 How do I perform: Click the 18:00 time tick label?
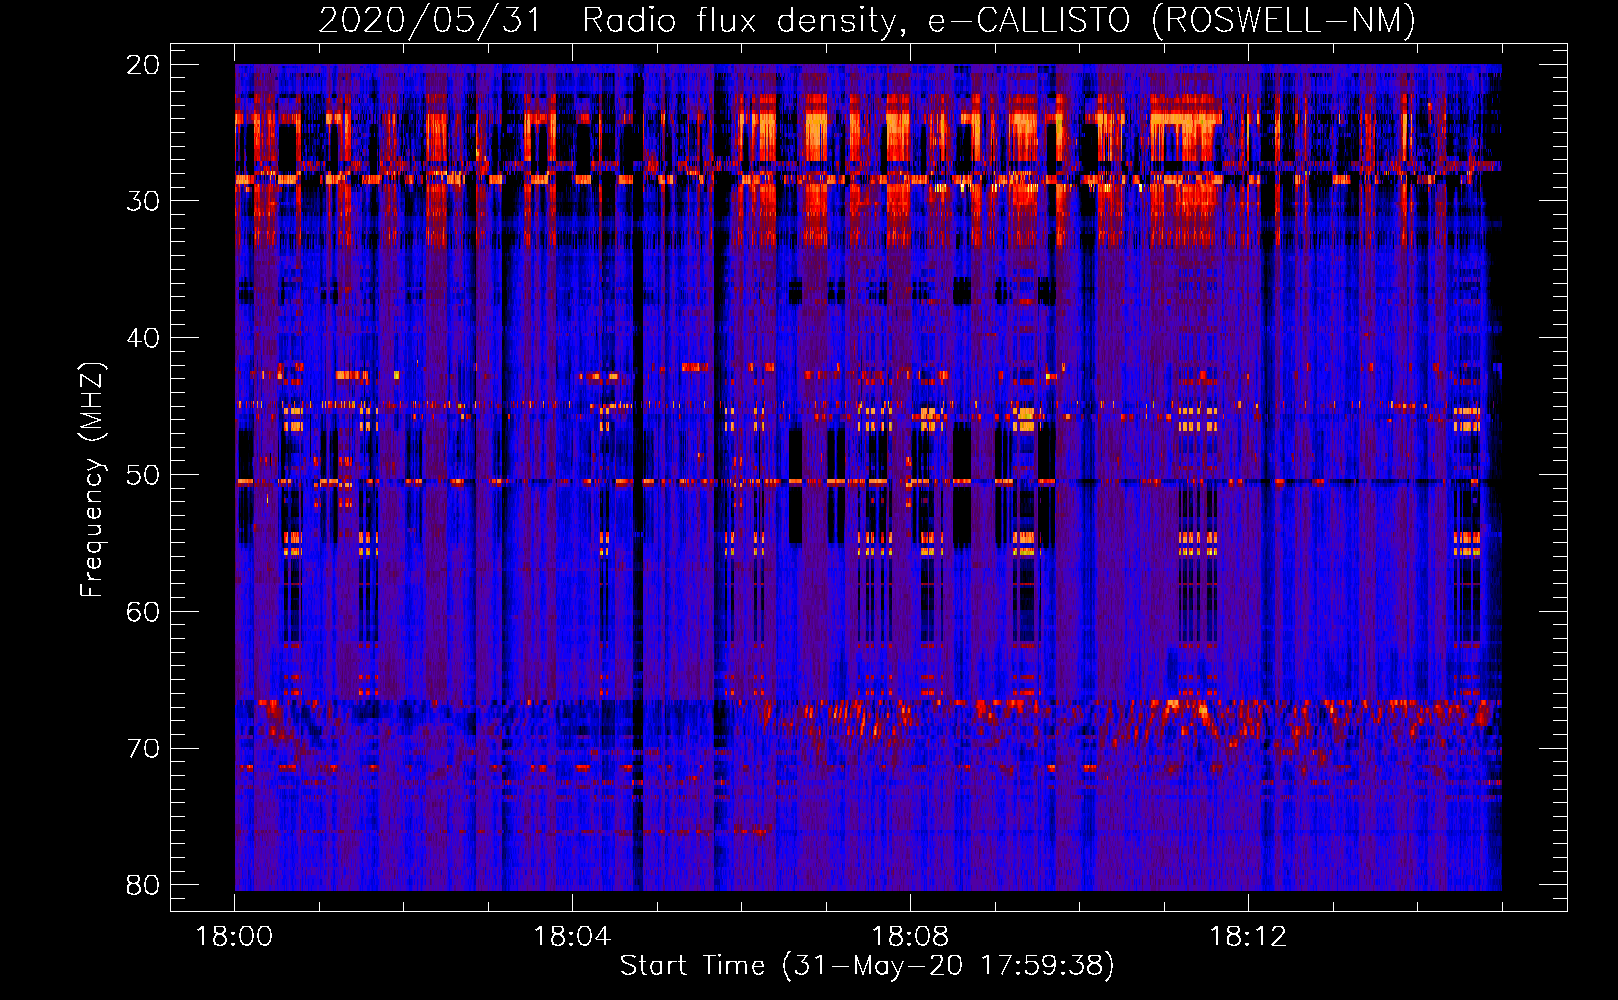click(x=235, y=937)
